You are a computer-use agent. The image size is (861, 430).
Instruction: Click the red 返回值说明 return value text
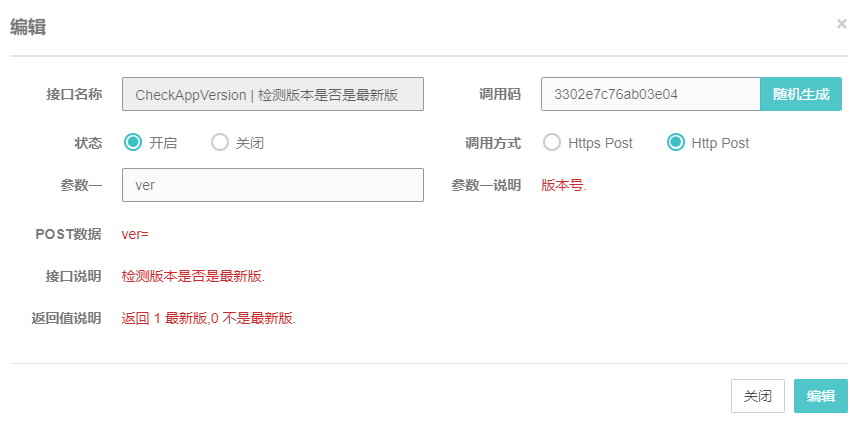208,318
